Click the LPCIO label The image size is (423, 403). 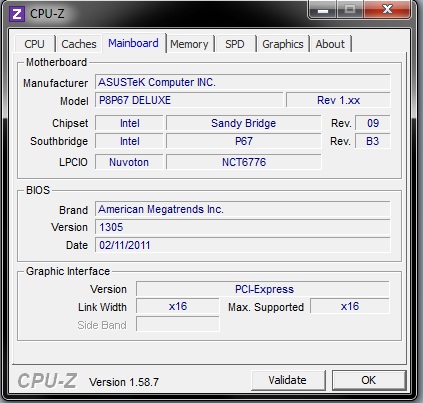coord(73,162)
